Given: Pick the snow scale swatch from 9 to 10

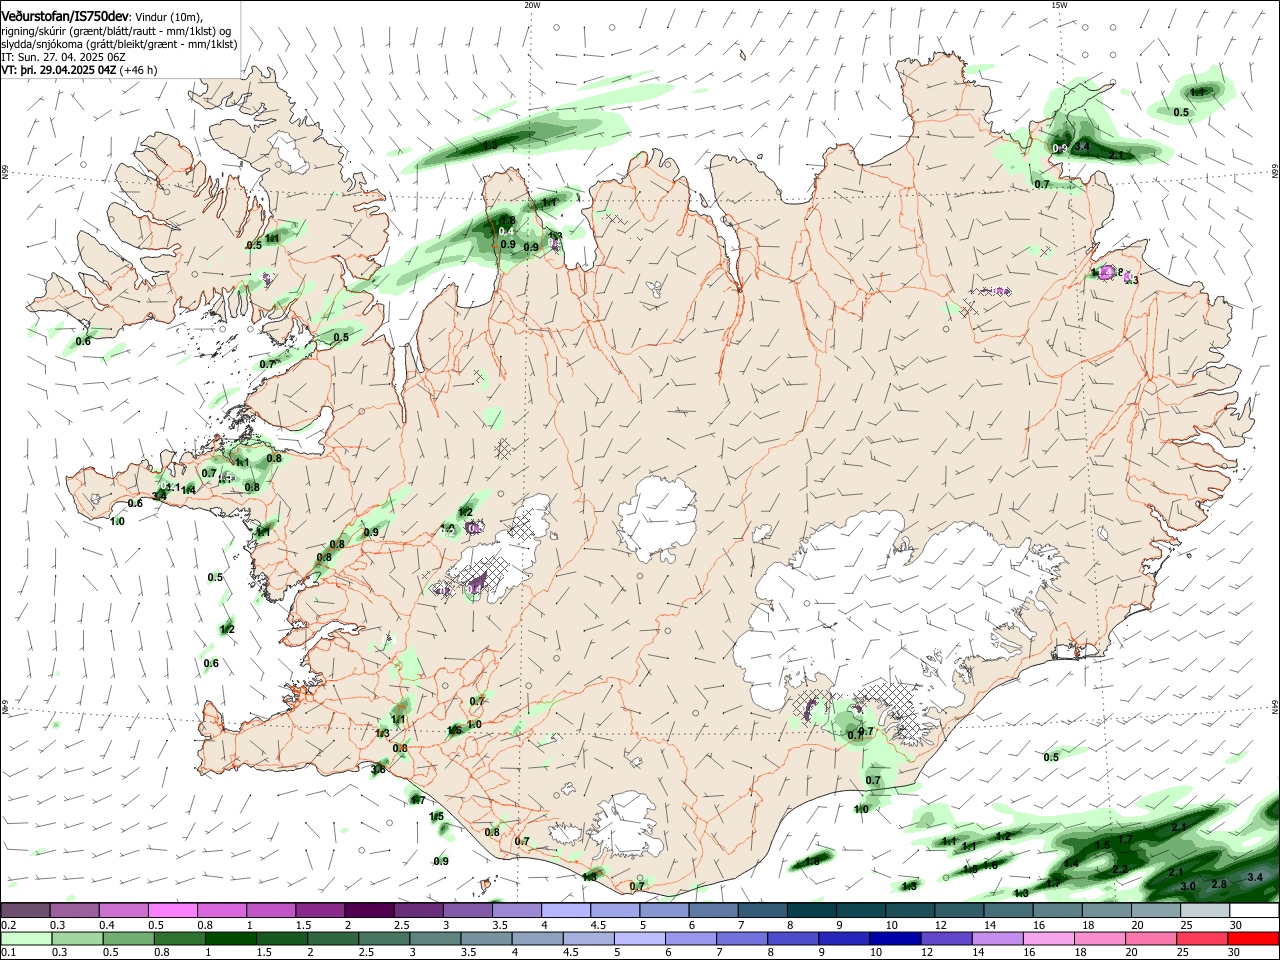Looking at the screenshot, I should (861, 910).
